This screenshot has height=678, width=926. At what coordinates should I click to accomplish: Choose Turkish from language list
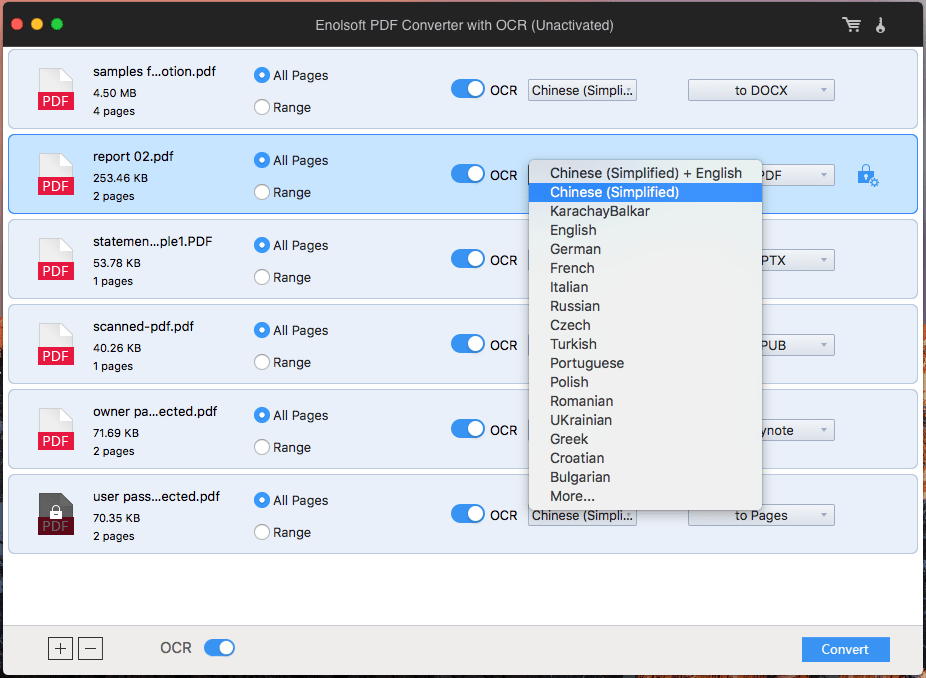point(645,344)
